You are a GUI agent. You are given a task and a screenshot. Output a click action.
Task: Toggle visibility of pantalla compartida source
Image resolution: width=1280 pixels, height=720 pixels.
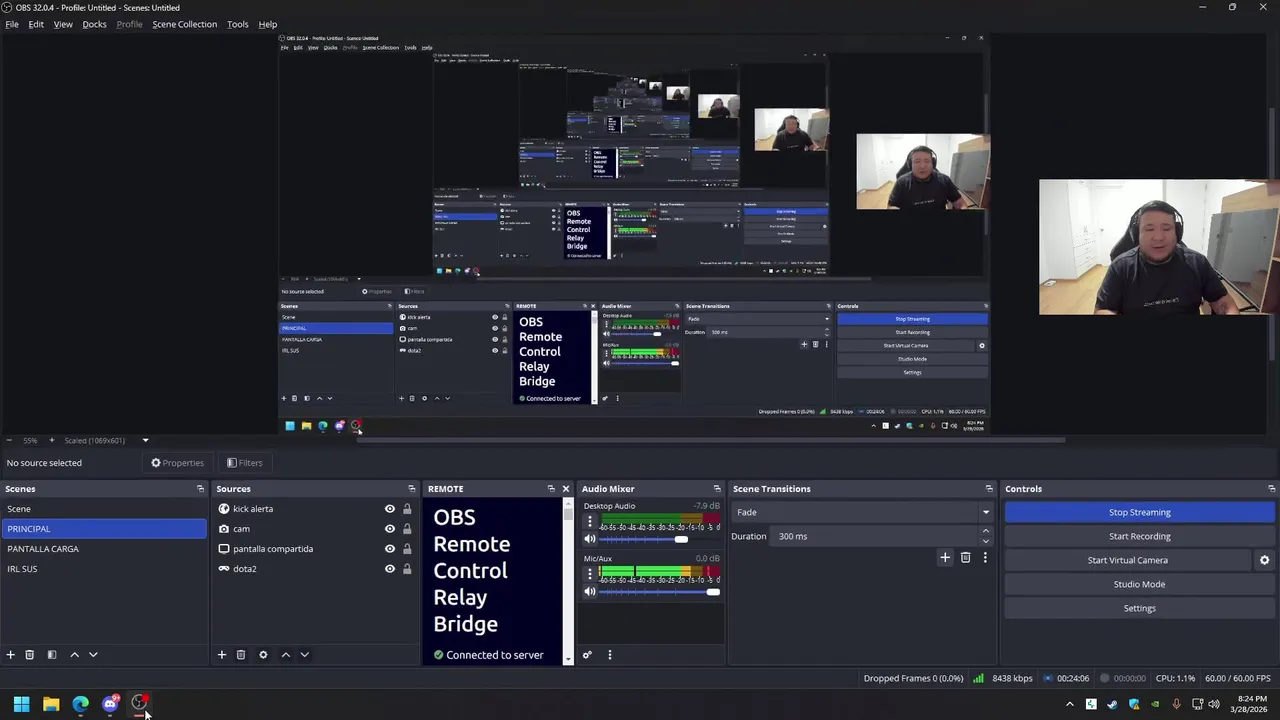(390, 549)
